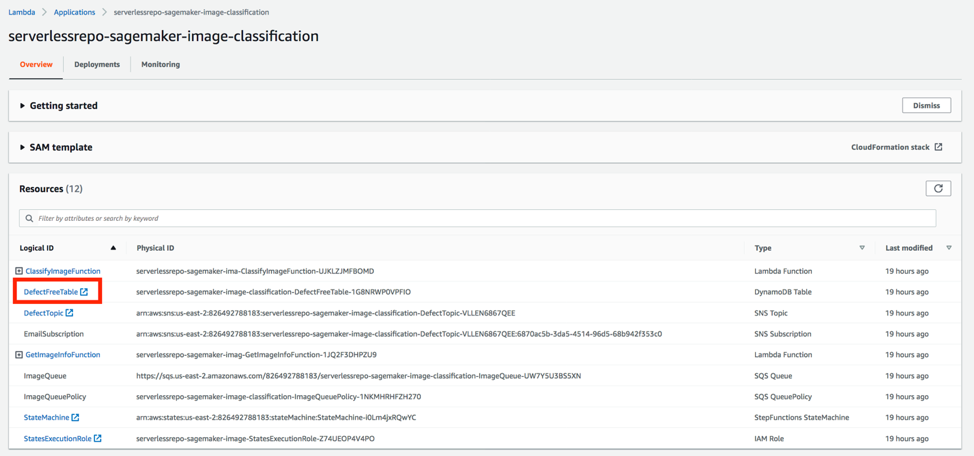Select the ImageQueuePolicy logical ID text

tap(55, 396)
